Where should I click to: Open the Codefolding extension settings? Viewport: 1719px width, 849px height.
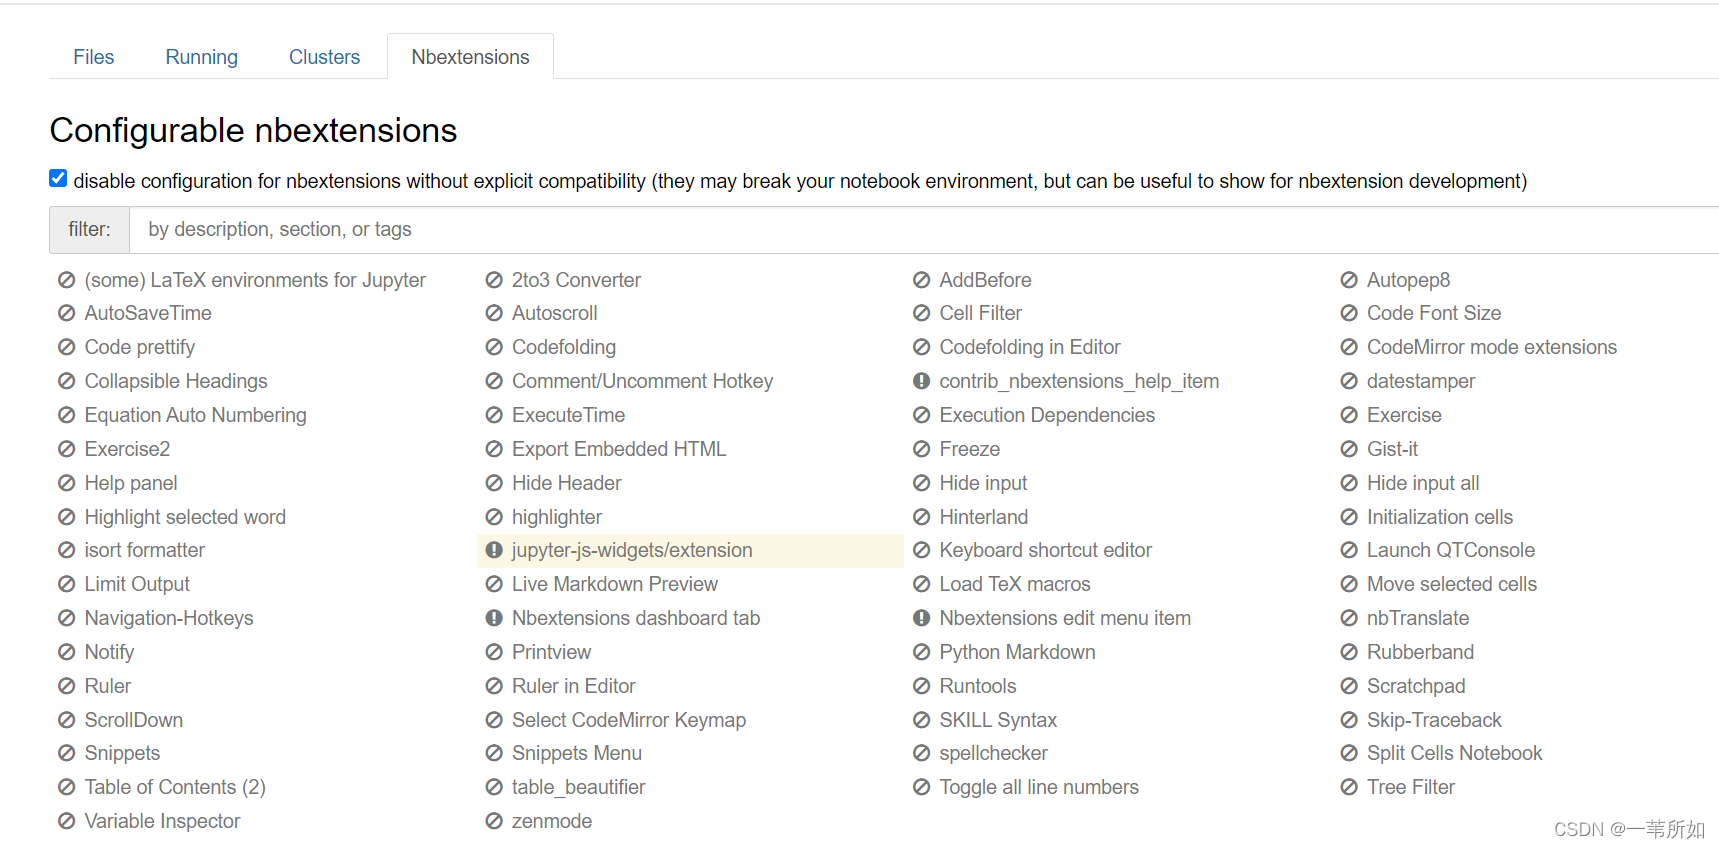pos(563,347)
